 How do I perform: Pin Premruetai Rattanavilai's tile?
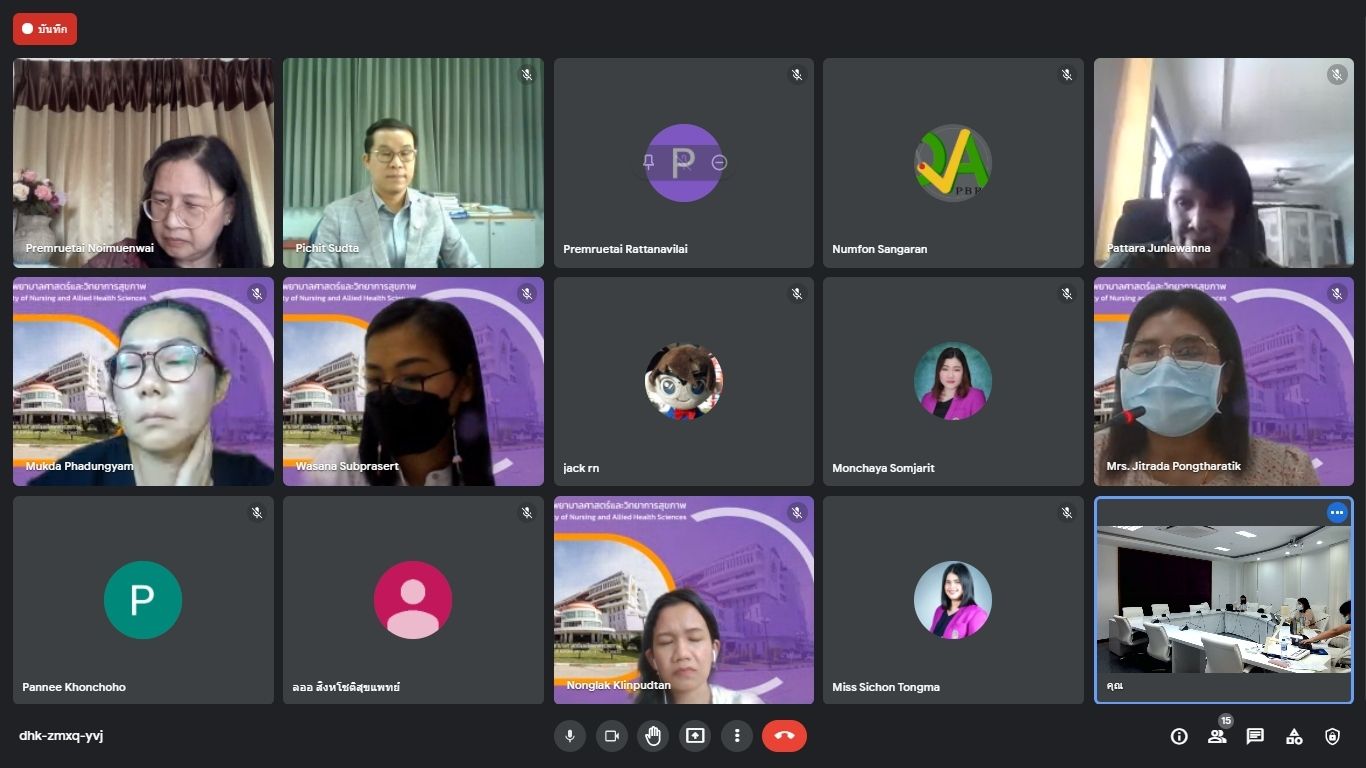[648, 162]
